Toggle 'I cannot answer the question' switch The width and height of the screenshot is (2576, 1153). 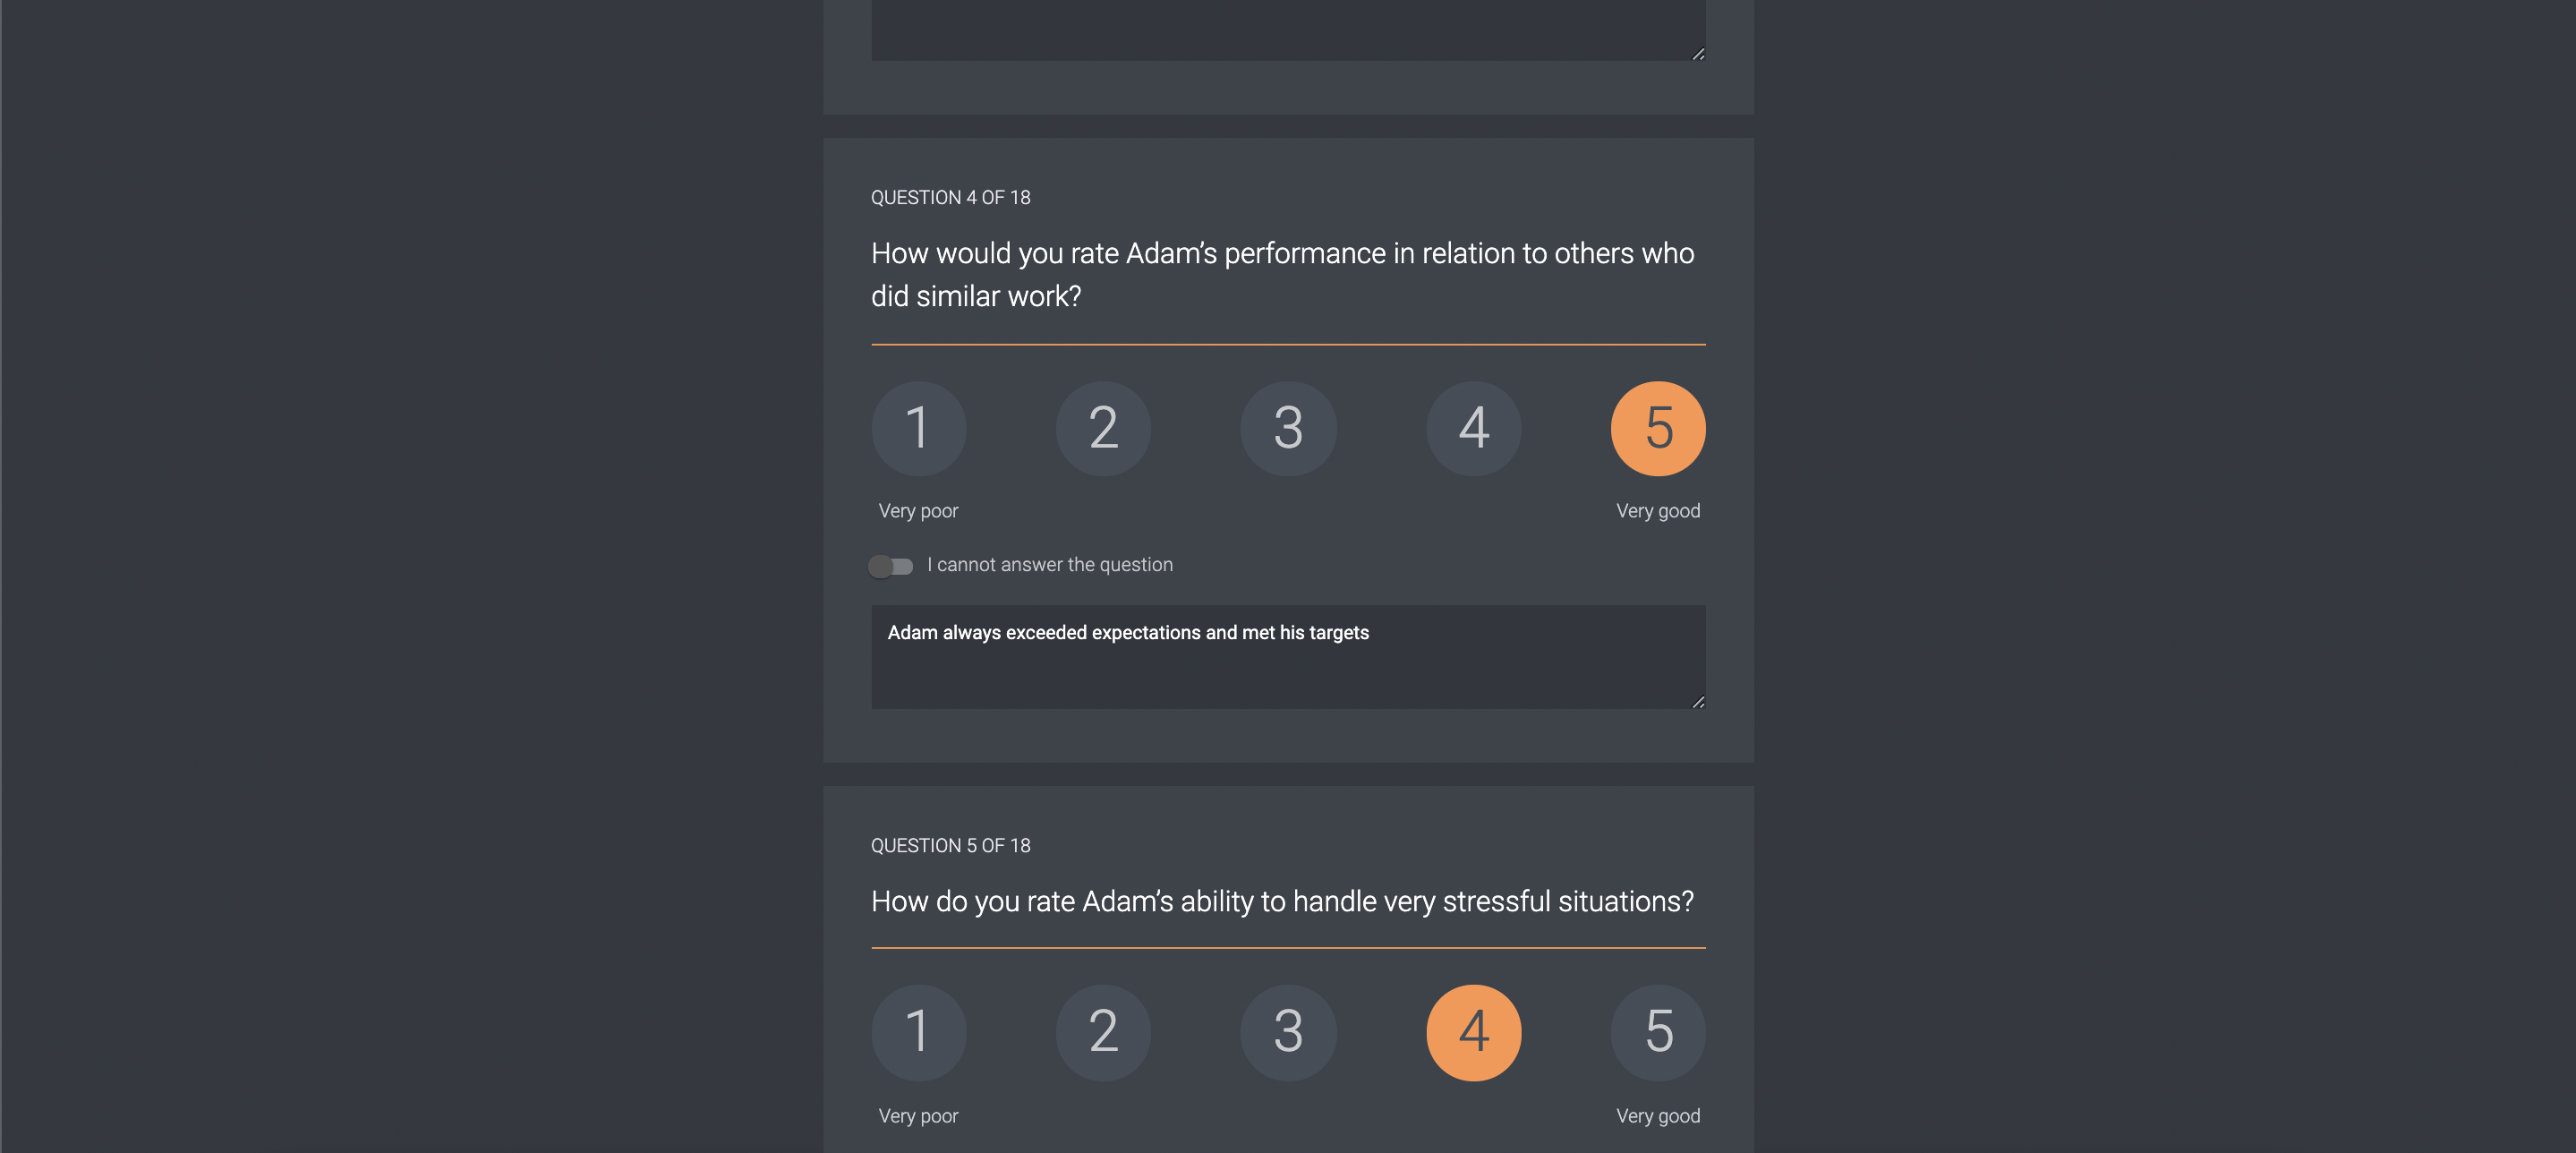click(x=890, y=566)
